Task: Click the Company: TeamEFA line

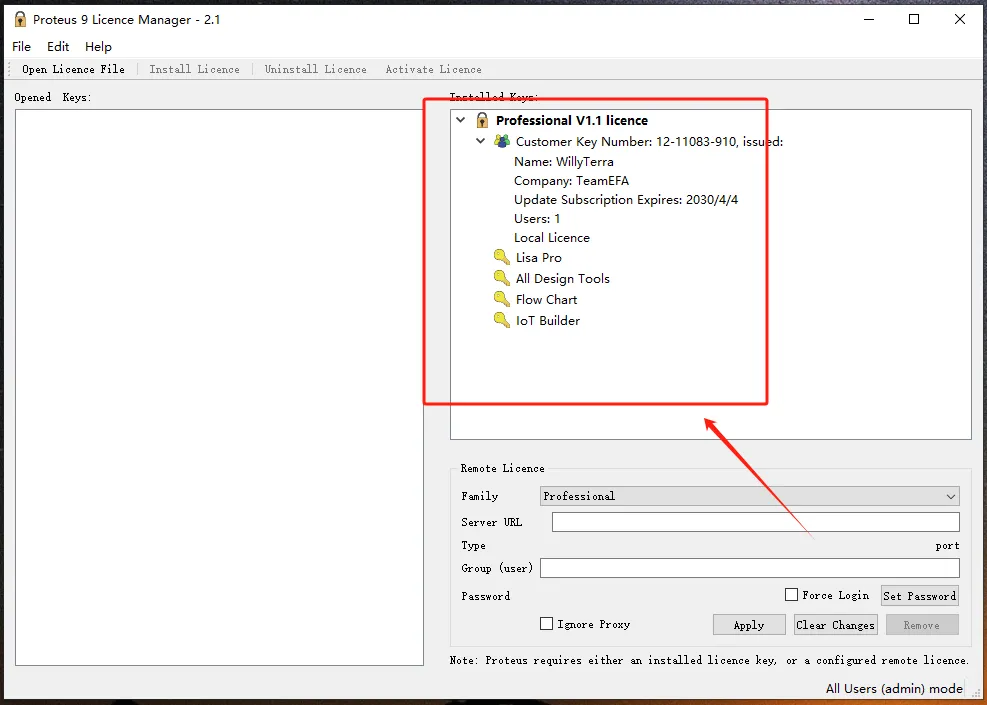Action: tap(571, 181)
